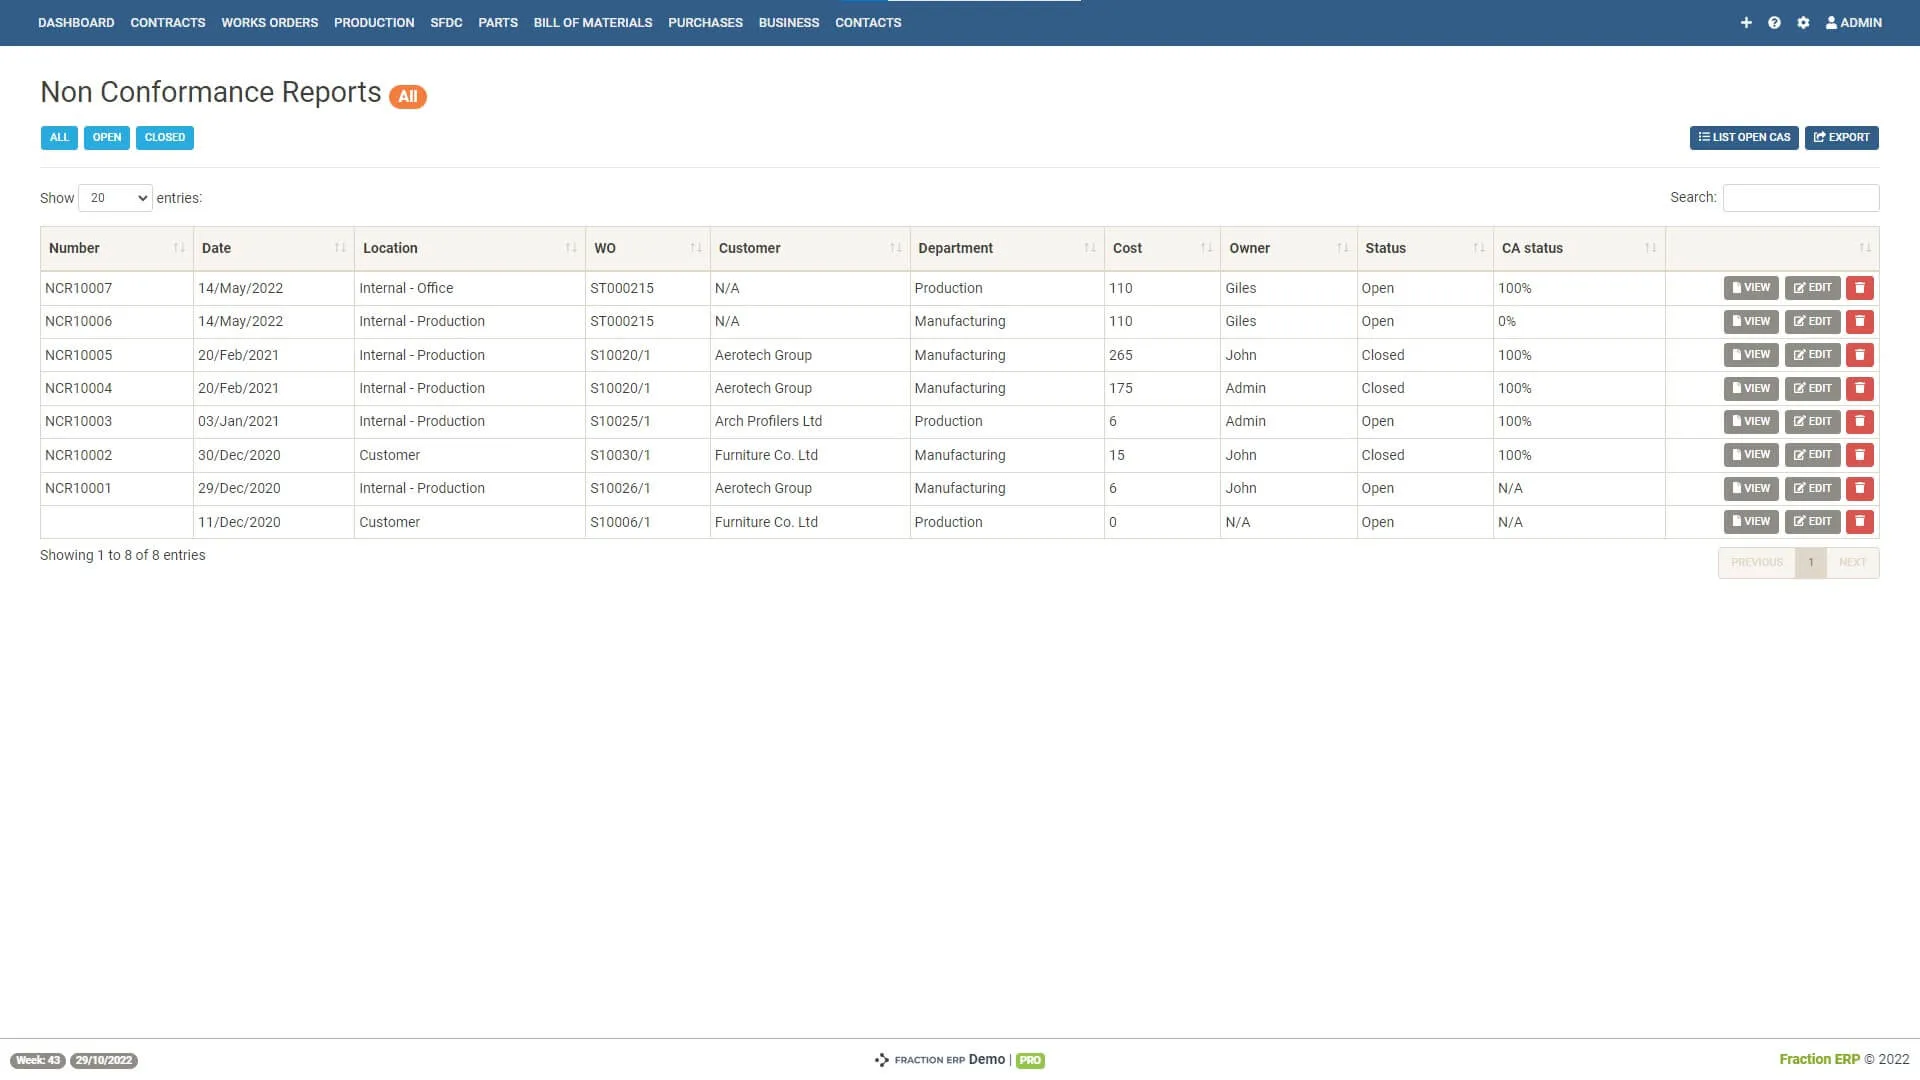Edit NCR10005 report
Image resolution: width=1920 pixels, height=1080 pixels.
tap(1812, 355)
